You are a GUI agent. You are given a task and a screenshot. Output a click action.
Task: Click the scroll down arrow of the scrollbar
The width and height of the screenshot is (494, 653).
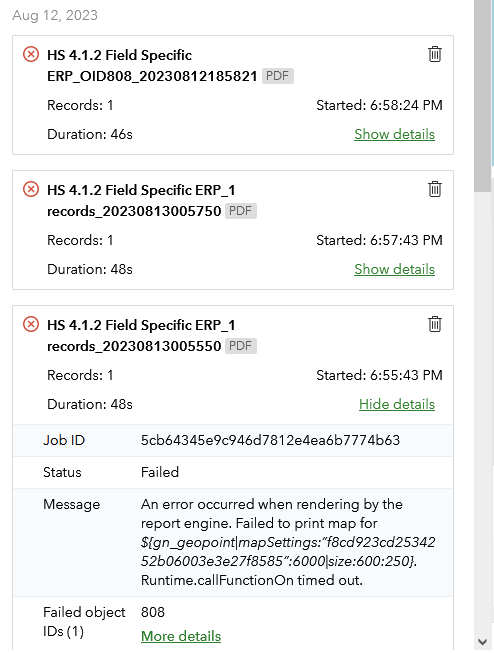pyautogui.click(x=482, y=642)
